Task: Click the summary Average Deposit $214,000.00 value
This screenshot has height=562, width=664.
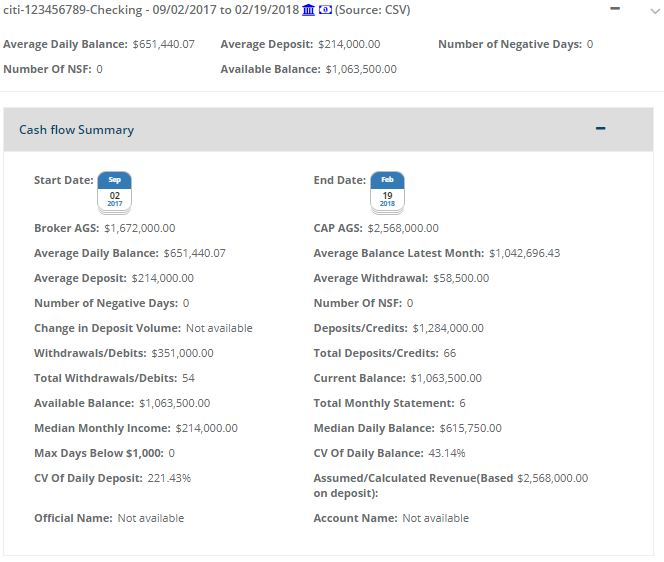Action: [163, 278]
